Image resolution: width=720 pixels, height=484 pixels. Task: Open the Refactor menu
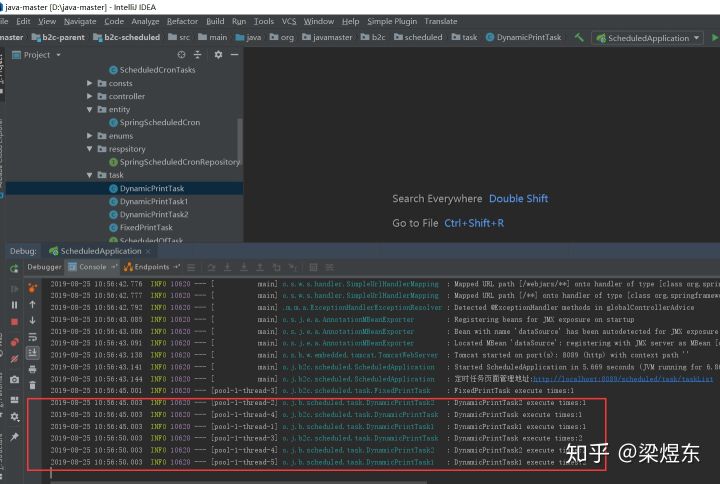point(182,21)
